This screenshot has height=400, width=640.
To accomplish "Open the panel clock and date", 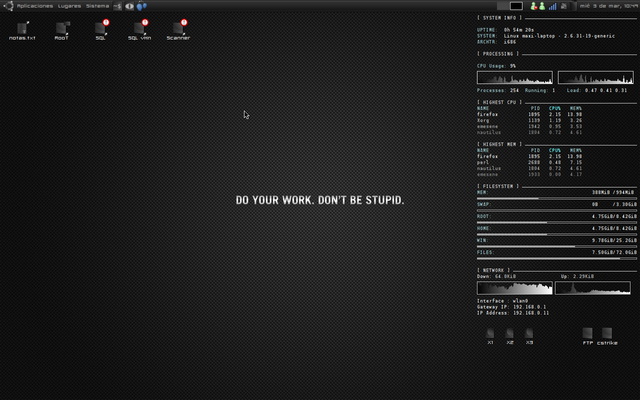I will point(609,6).
